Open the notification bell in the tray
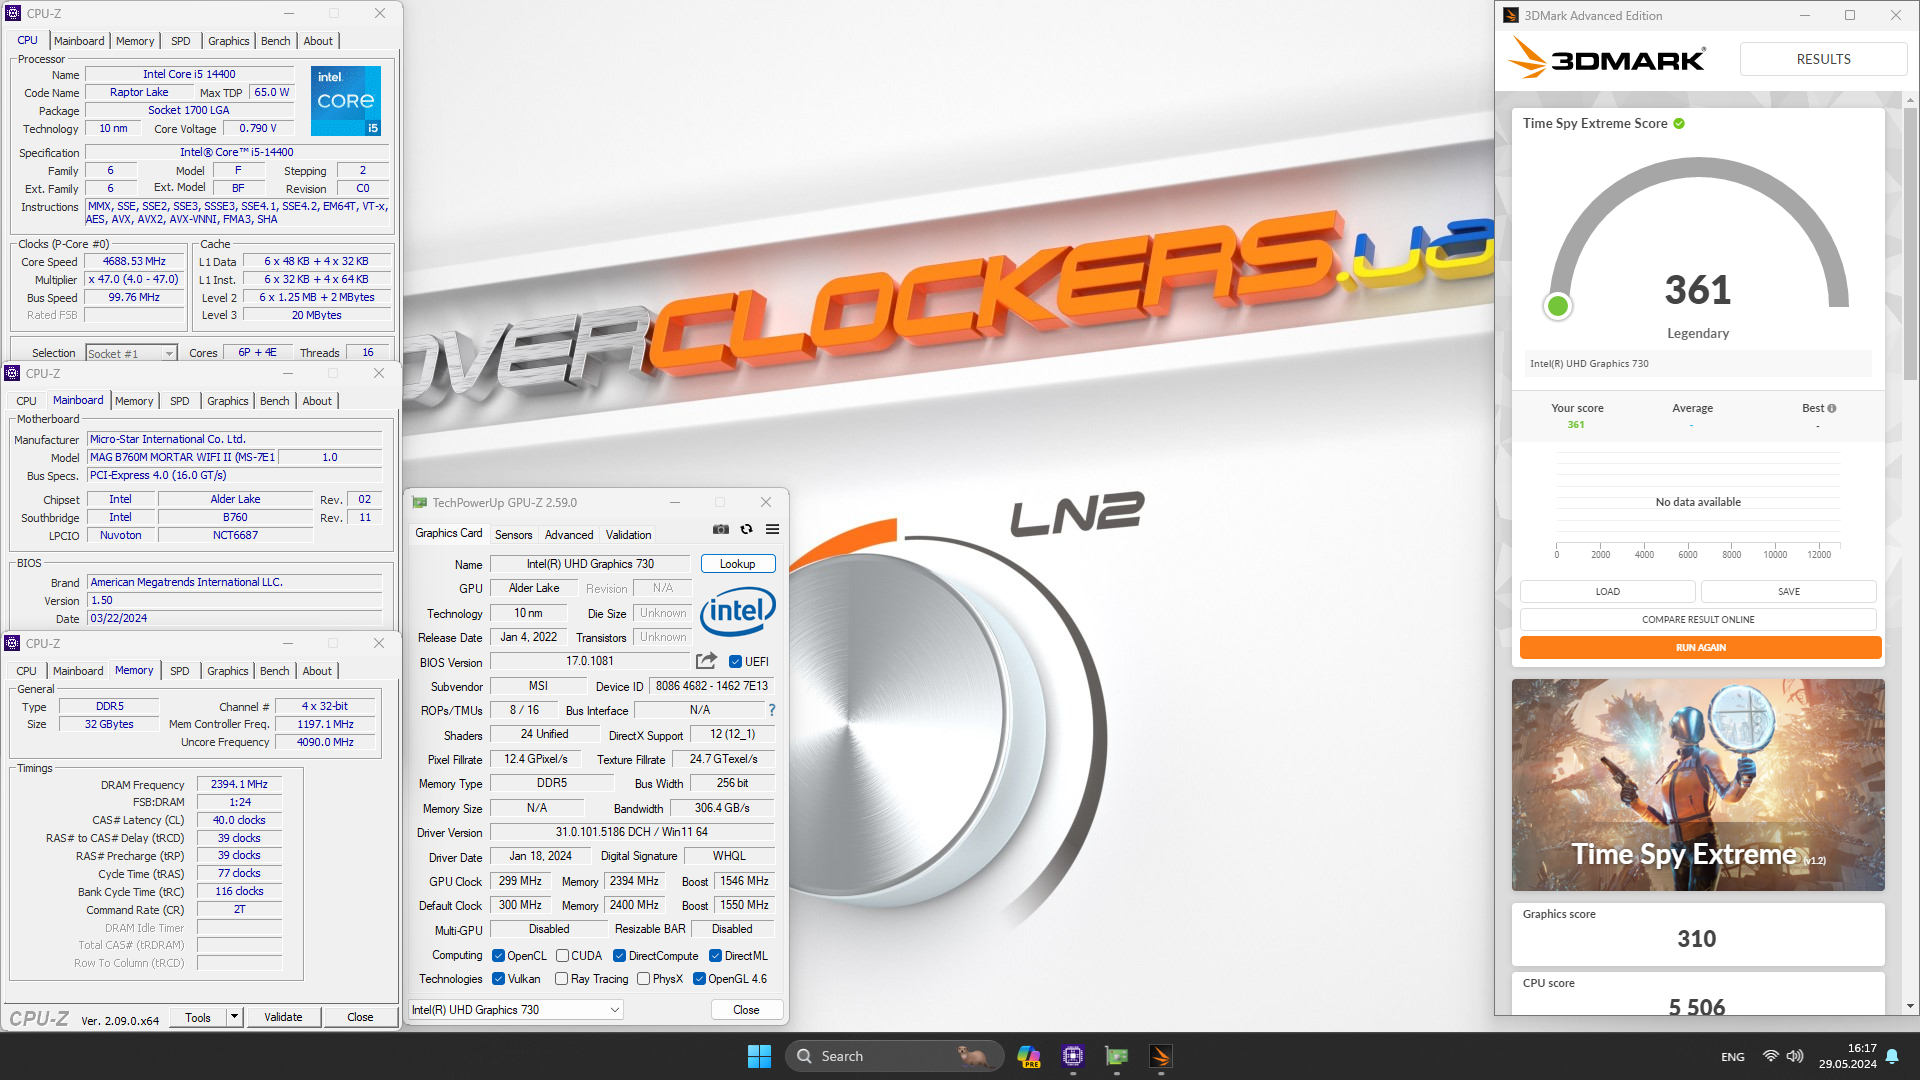The image size is (1920, 1080). pos(1892,1056)
